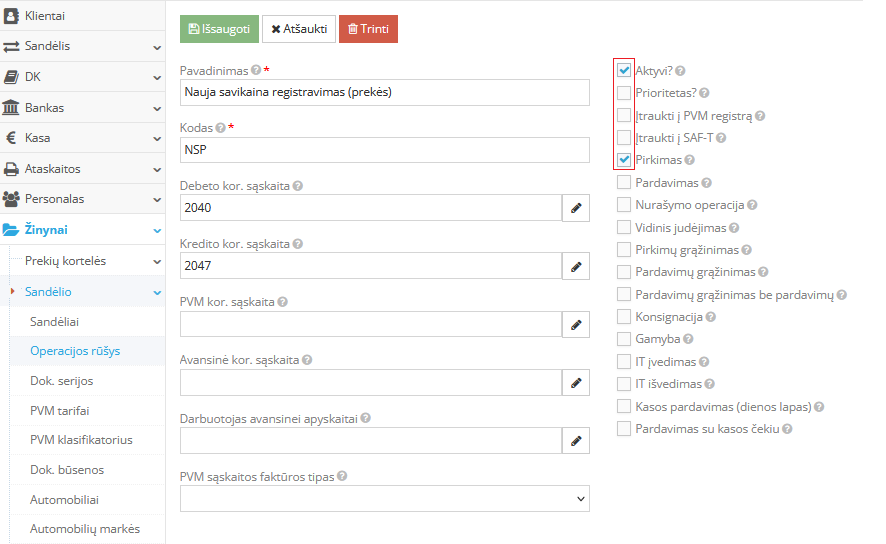Select Dok. serijos menu item
This screenshot has width=886, height=544.
(x=62, y=381)
